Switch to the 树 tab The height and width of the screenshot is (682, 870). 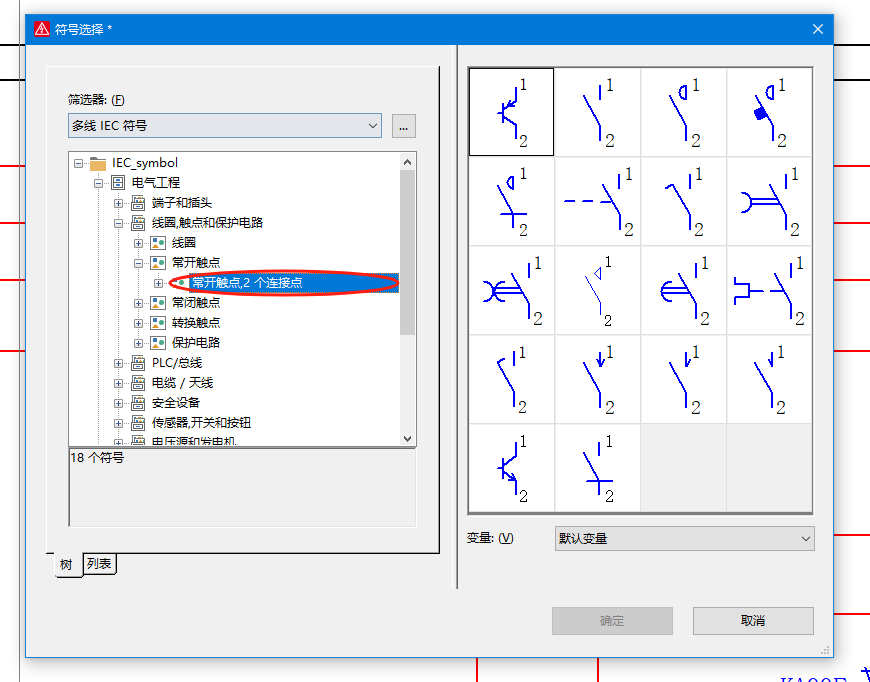(x=67, y=565)
